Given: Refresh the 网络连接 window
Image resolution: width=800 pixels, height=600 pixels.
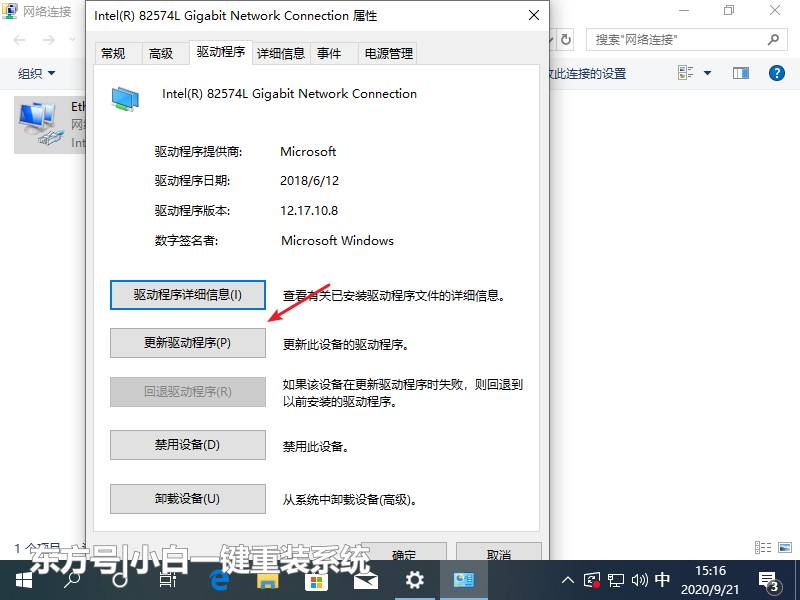Looking at the screenshot, I should pos(566,40).
